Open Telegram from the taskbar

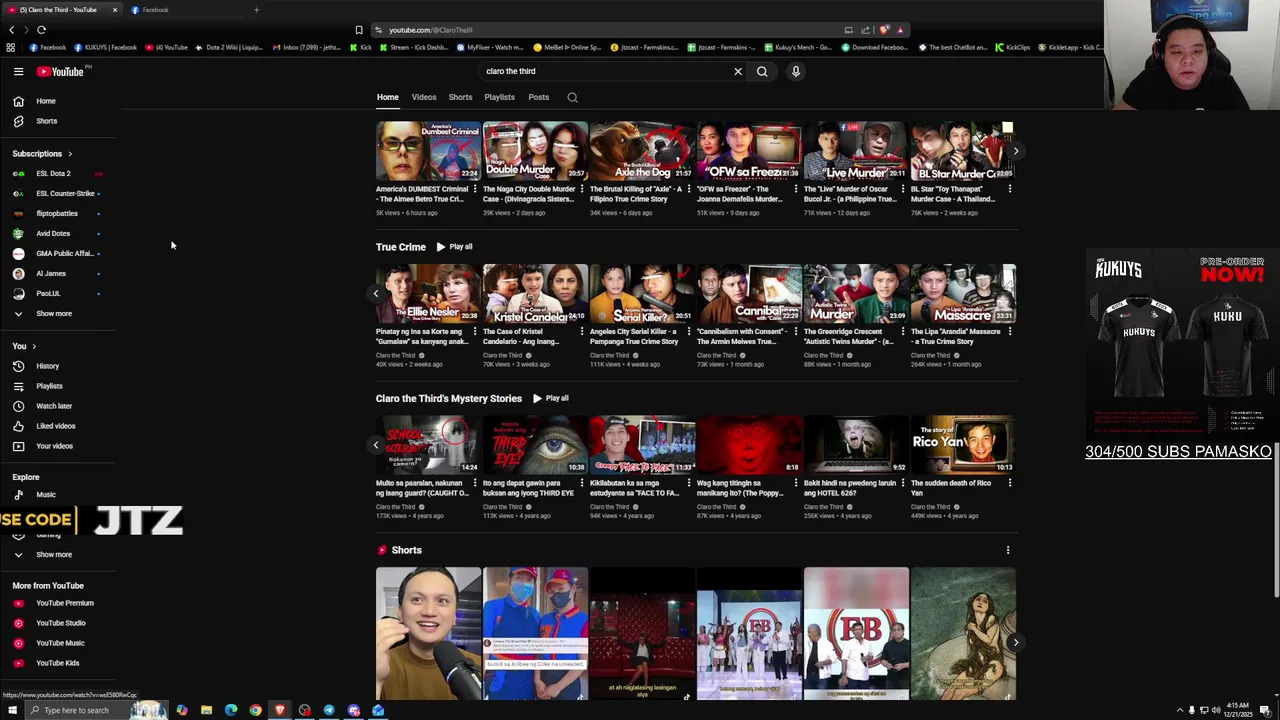[x=329, y=710]
